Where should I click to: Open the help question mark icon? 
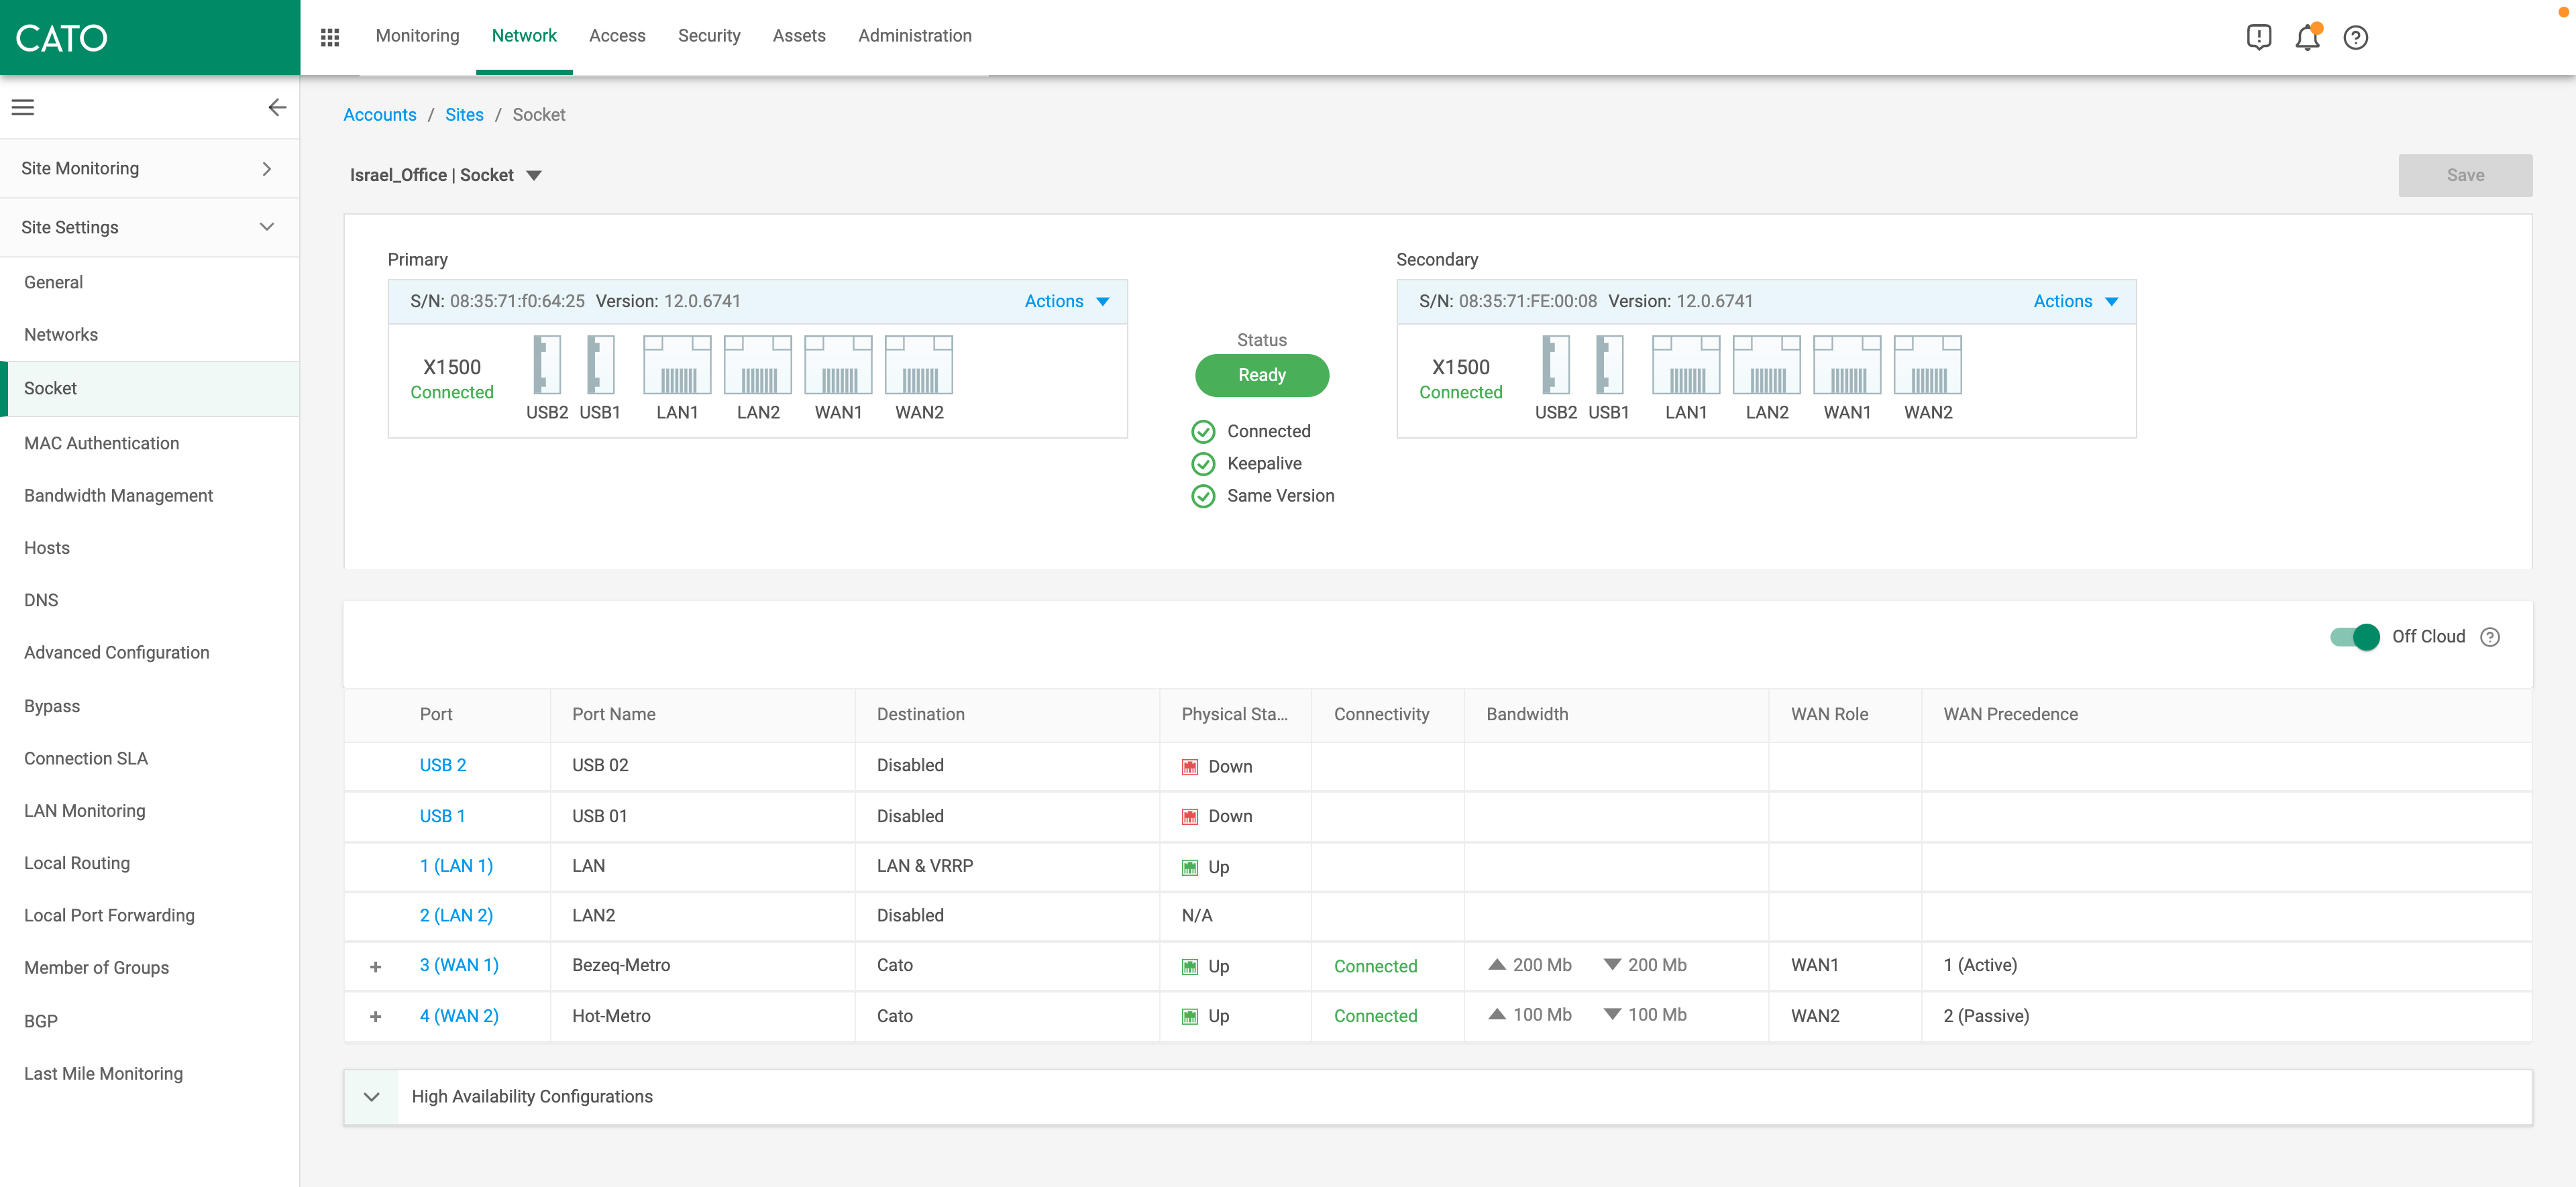(x=2355, y=37)
